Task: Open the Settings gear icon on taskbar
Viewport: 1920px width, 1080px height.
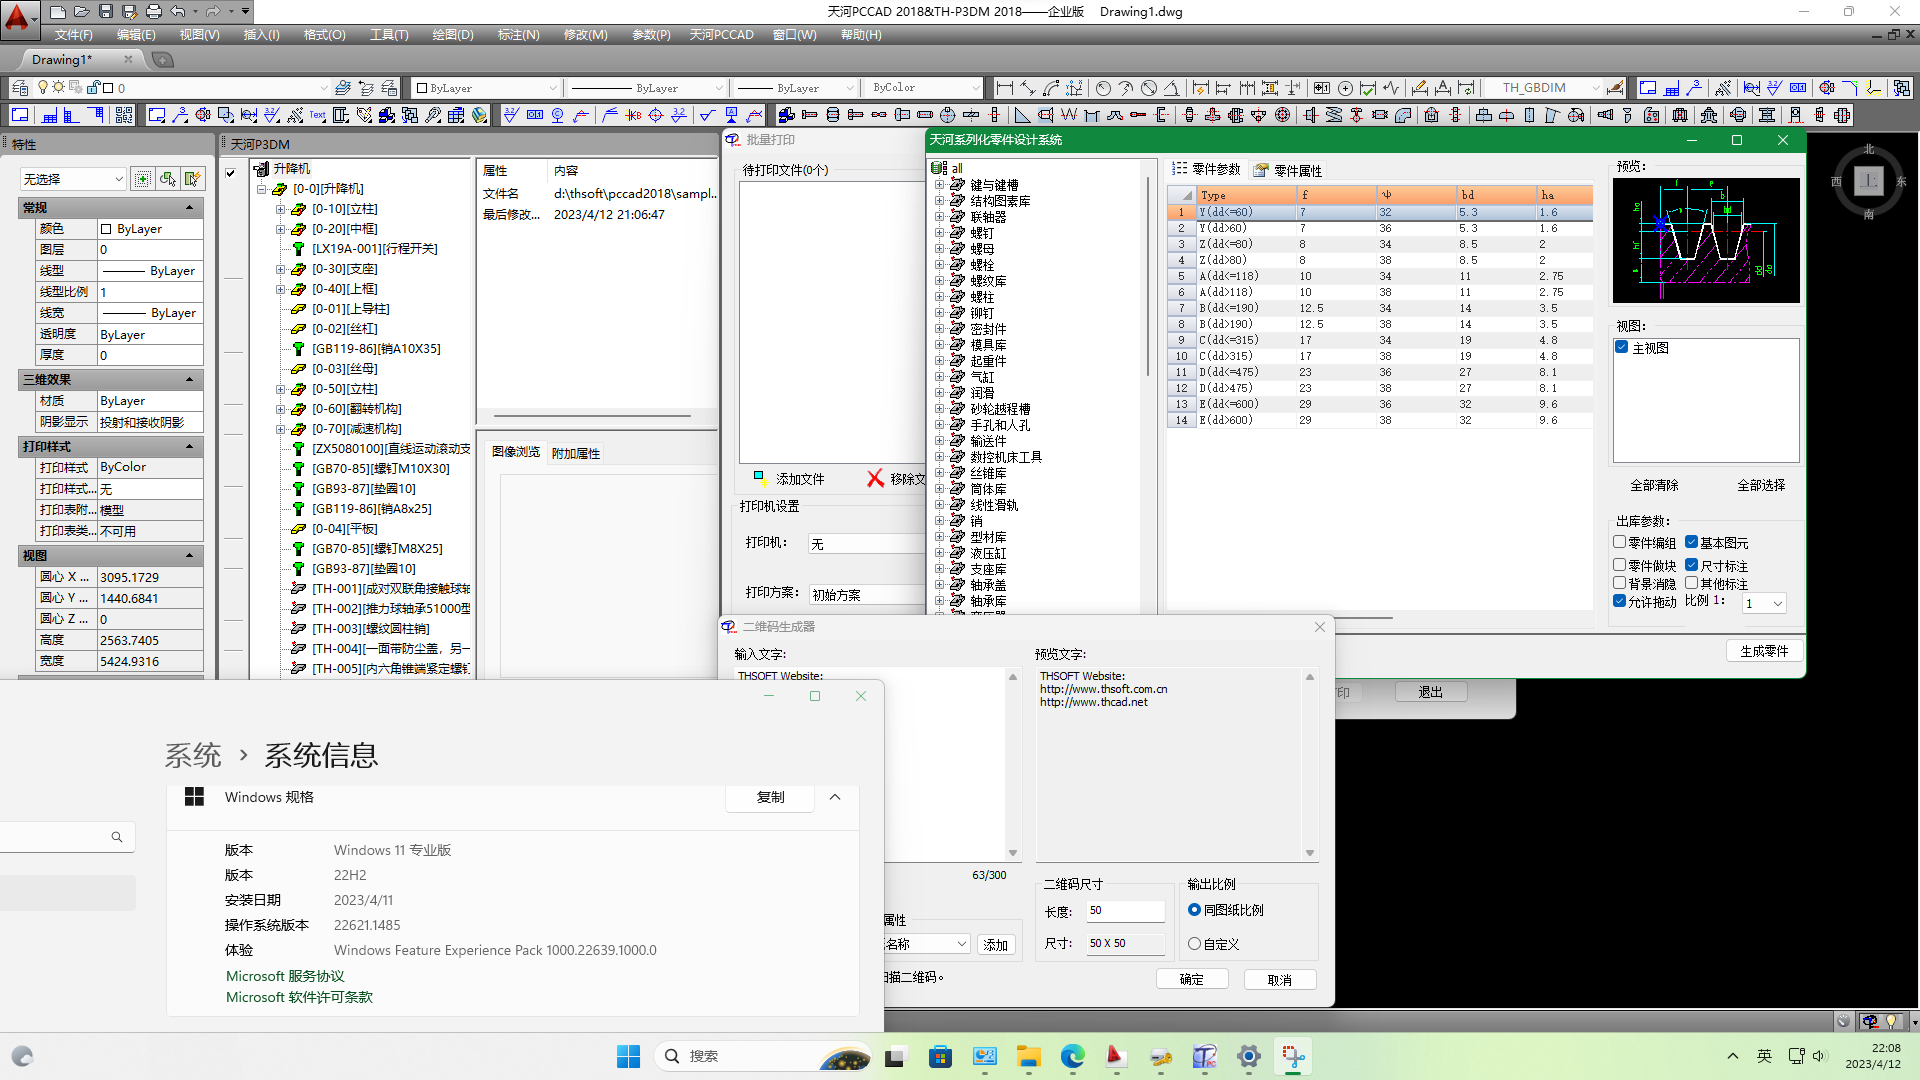Action: [x=1249, y=1056]
